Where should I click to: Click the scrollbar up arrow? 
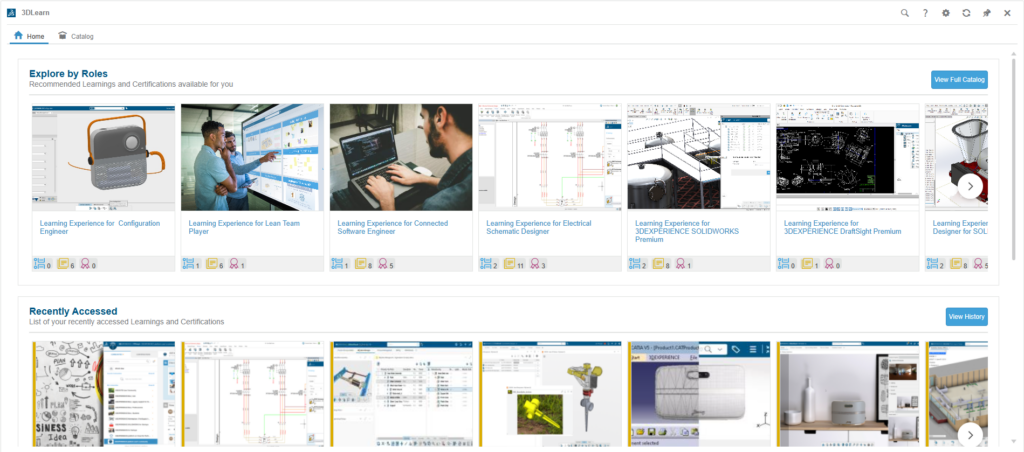tap(1014, 54)
